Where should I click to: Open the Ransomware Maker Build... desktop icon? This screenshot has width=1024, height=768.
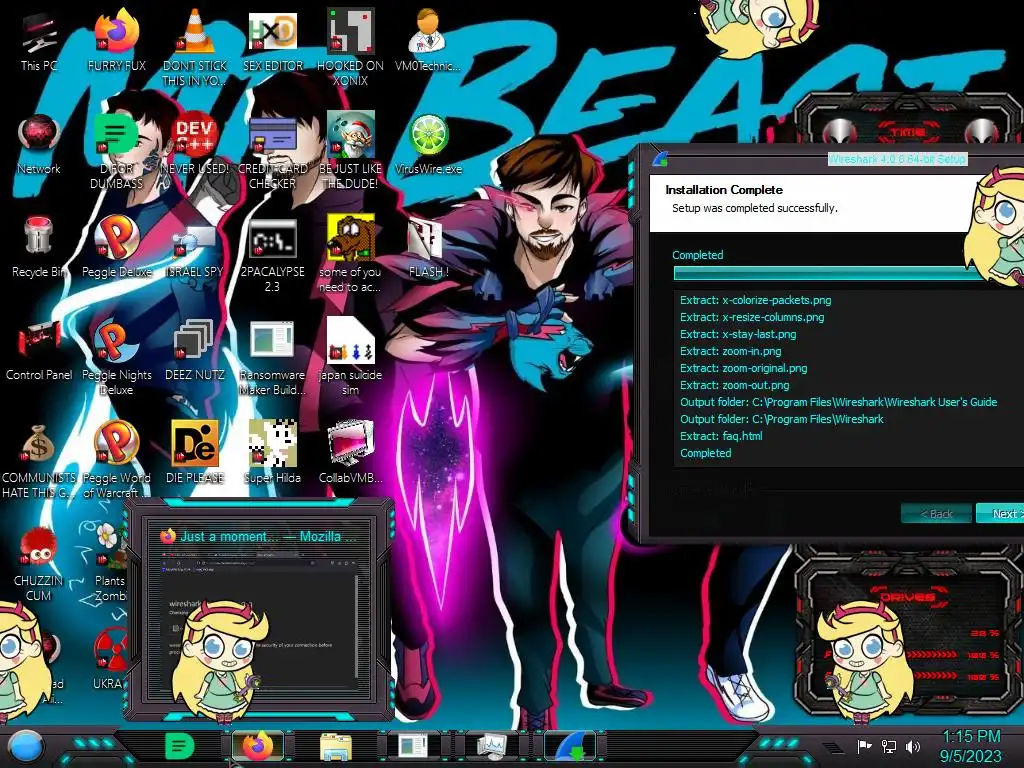point(272,357)
